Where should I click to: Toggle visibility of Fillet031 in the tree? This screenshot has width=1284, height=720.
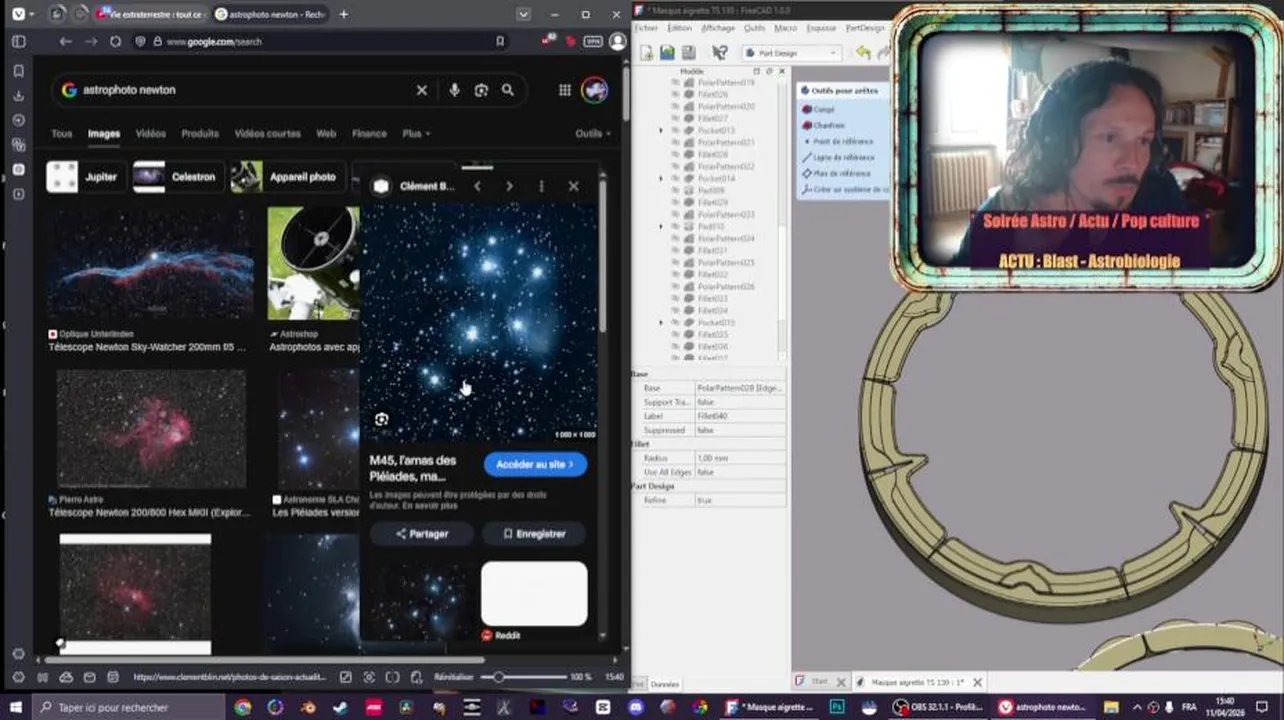tap(675, 250)
